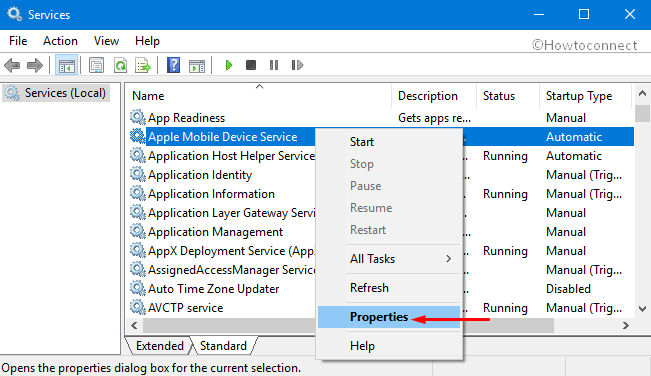Sort by the Name column header
This screenshot has height=376, width=651.
[x=258, y=96]
